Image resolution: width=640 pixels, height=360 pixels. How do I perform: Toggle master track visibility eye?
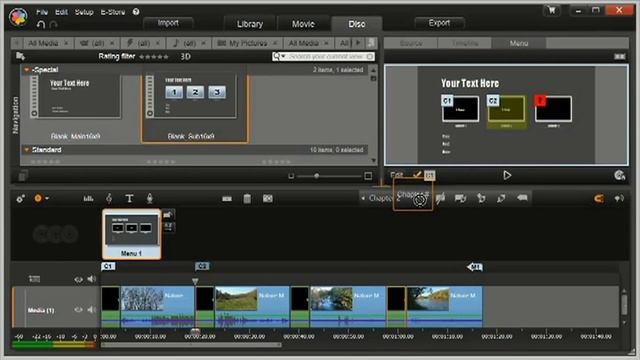(78, 279)
